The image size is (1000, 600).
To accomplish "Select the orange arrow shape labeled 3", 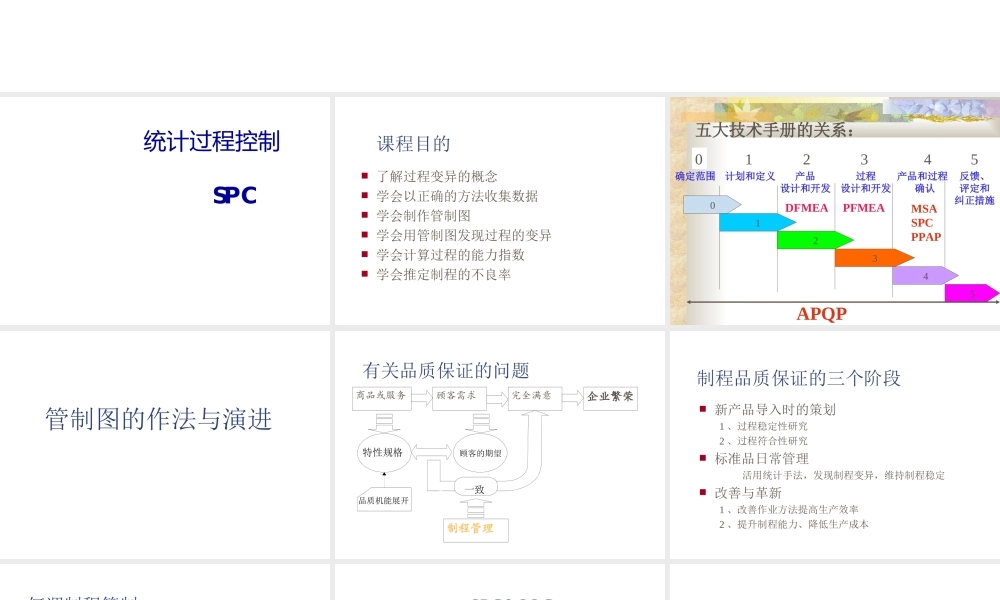I will click(874, 258).
